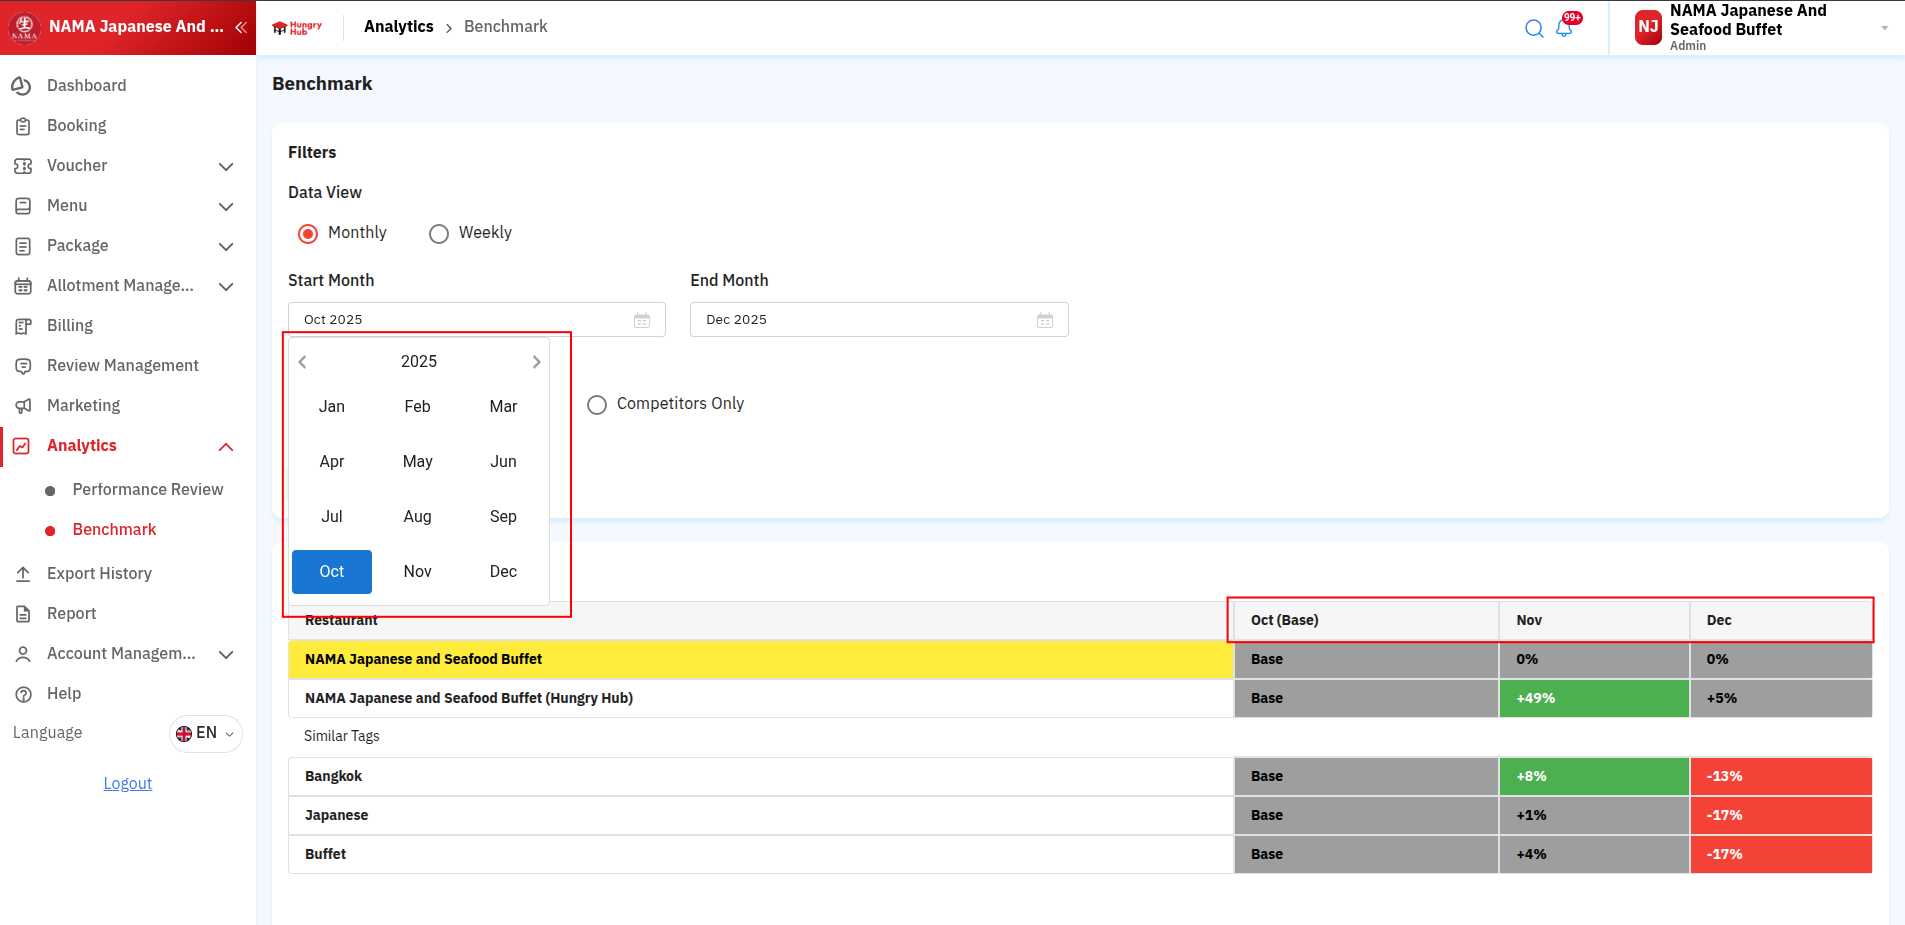Expand the Account Management submenu
This screenshot has height=925, width=1905.
pos(226,654)
